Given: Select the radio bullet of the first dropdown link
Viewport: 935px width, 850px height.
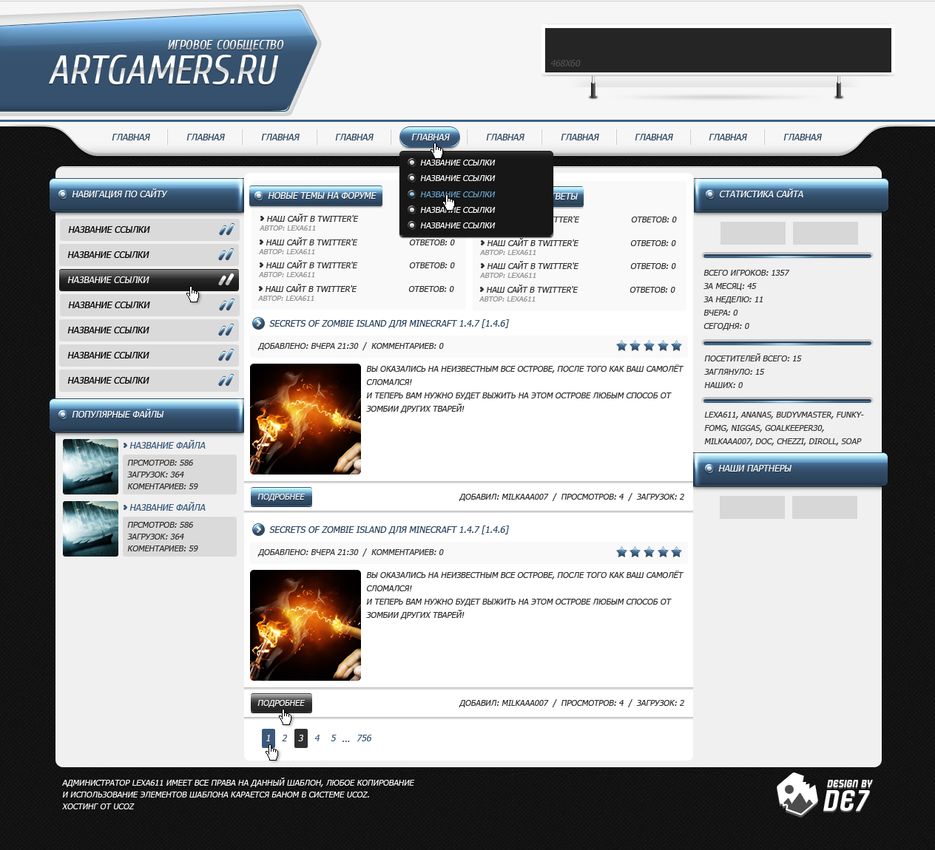Looking at the screenshot, I should (x=412, y=162).
